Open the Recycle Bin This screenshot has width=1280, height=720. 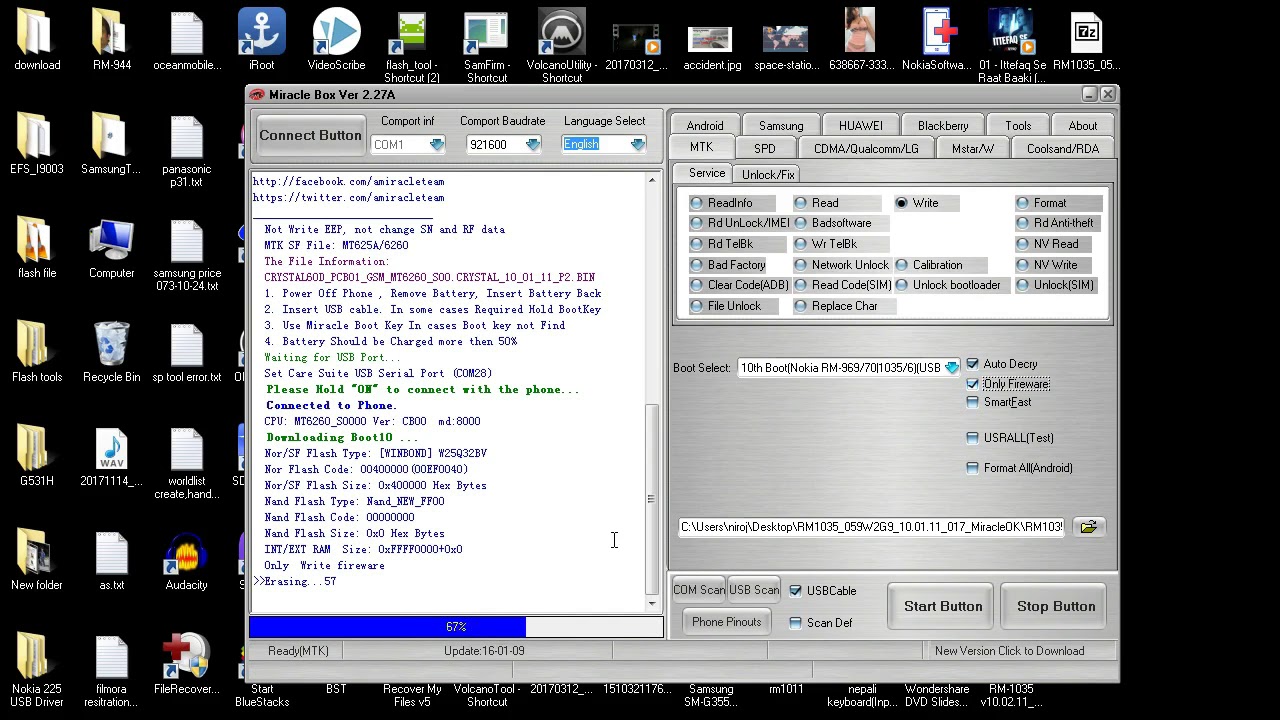[x=111, y=352]
